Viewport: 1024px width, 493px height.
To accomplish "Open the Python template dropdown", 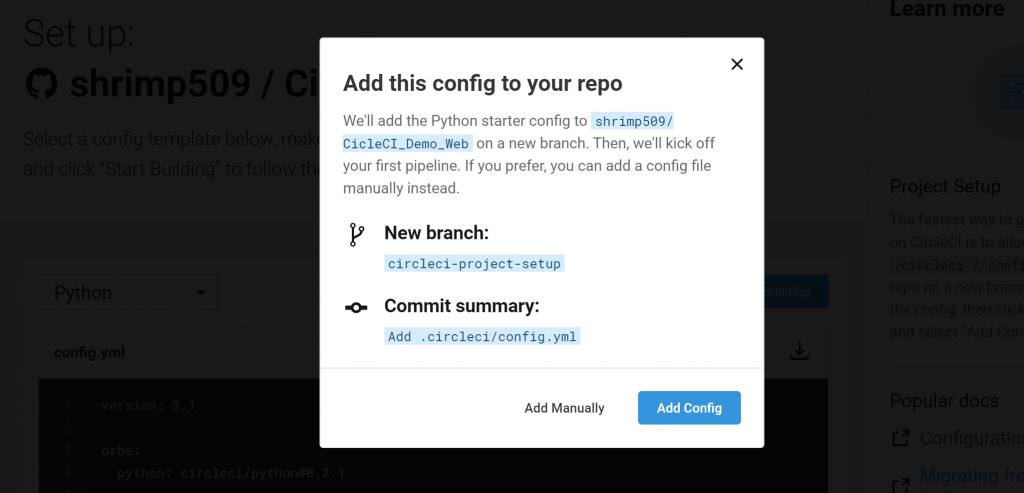I will [127, 293].
